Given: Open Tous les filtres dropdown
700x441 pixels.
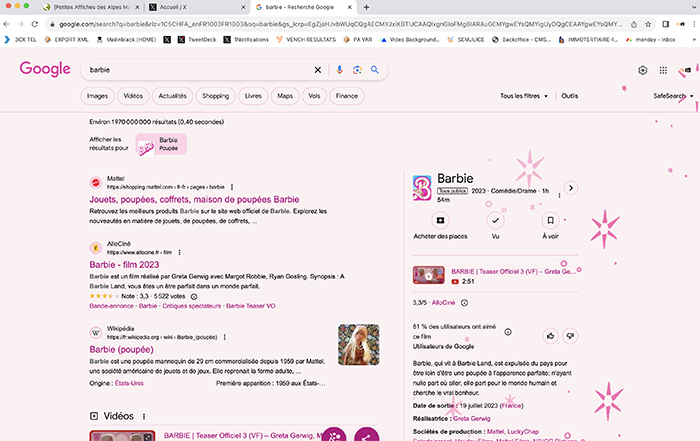Looking at the screenshot, I should coord(524,96).
